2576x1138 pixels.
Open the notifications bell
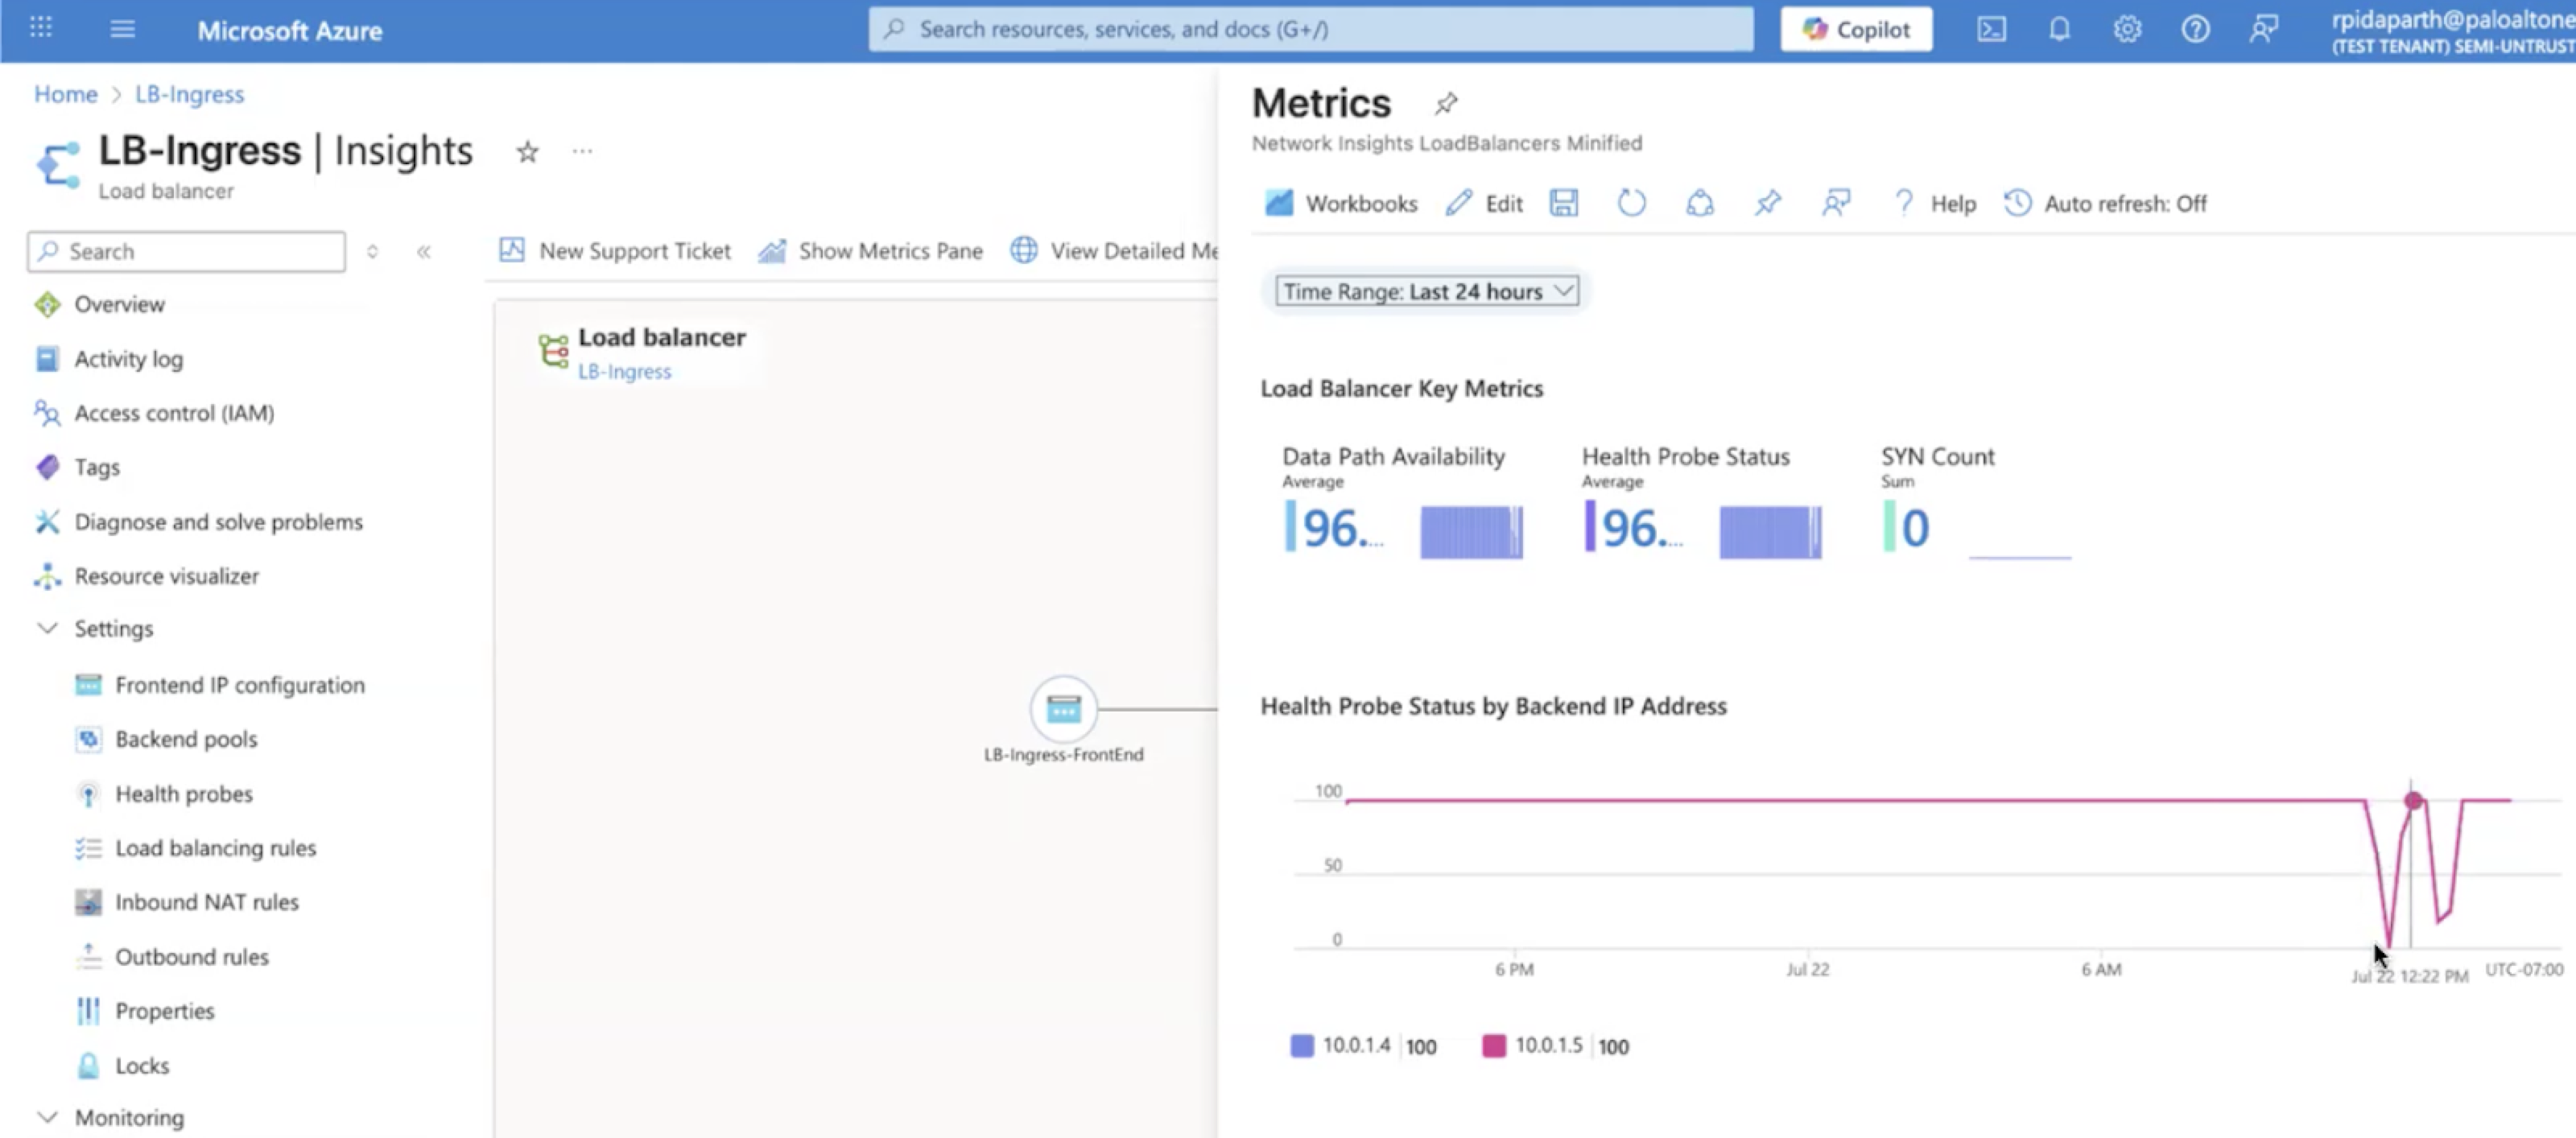tap(2059, 29)
